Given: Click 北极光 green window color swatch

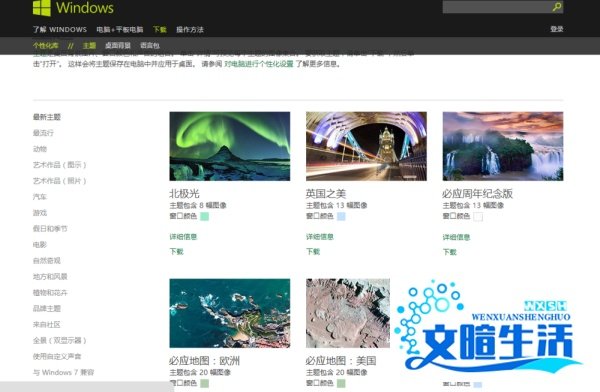Looking at the screenshot, I should [205, 217].
